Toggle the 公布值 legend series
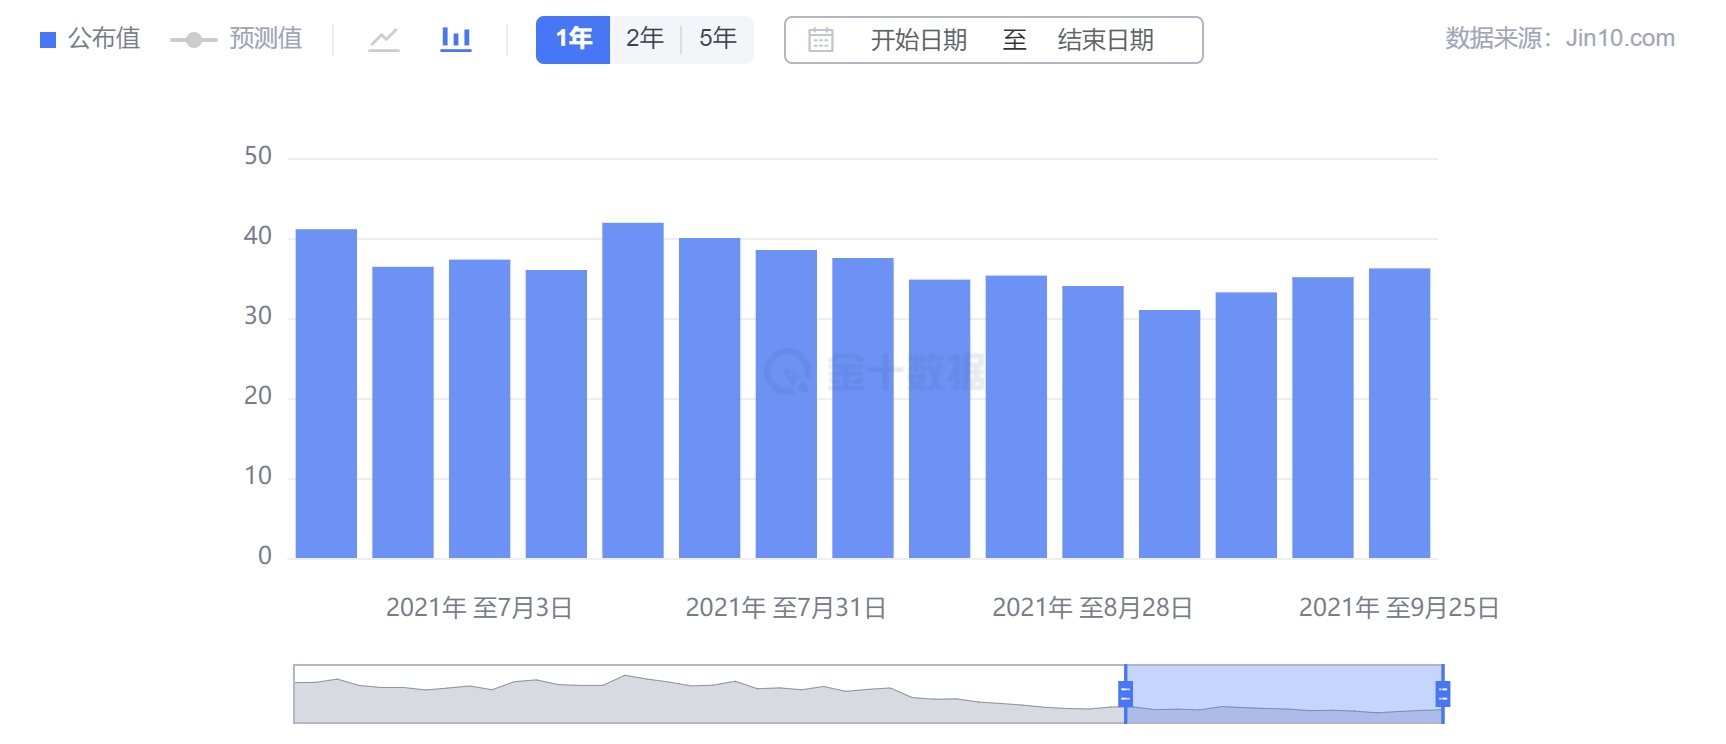The height and width of the screenshot is (744, 1726). 90,39
